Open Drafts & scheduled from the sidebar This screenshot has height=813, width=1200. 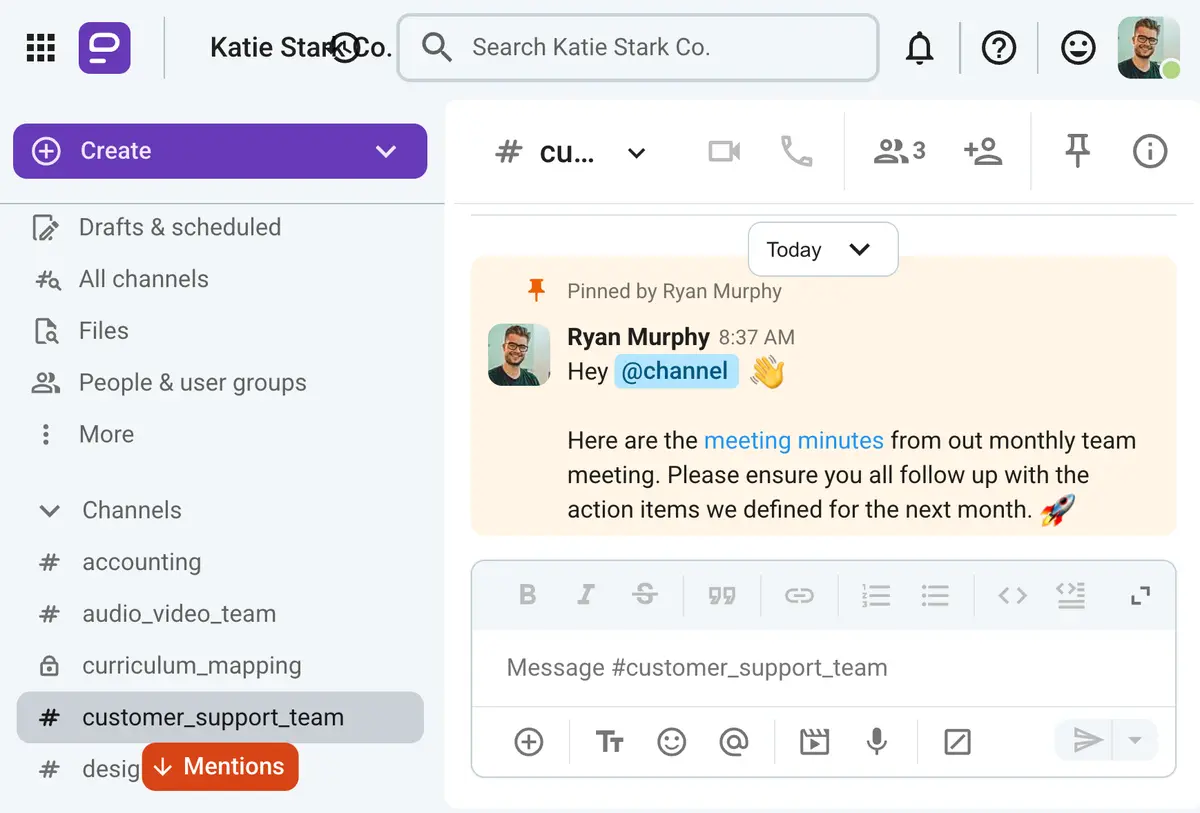point(179,227)
